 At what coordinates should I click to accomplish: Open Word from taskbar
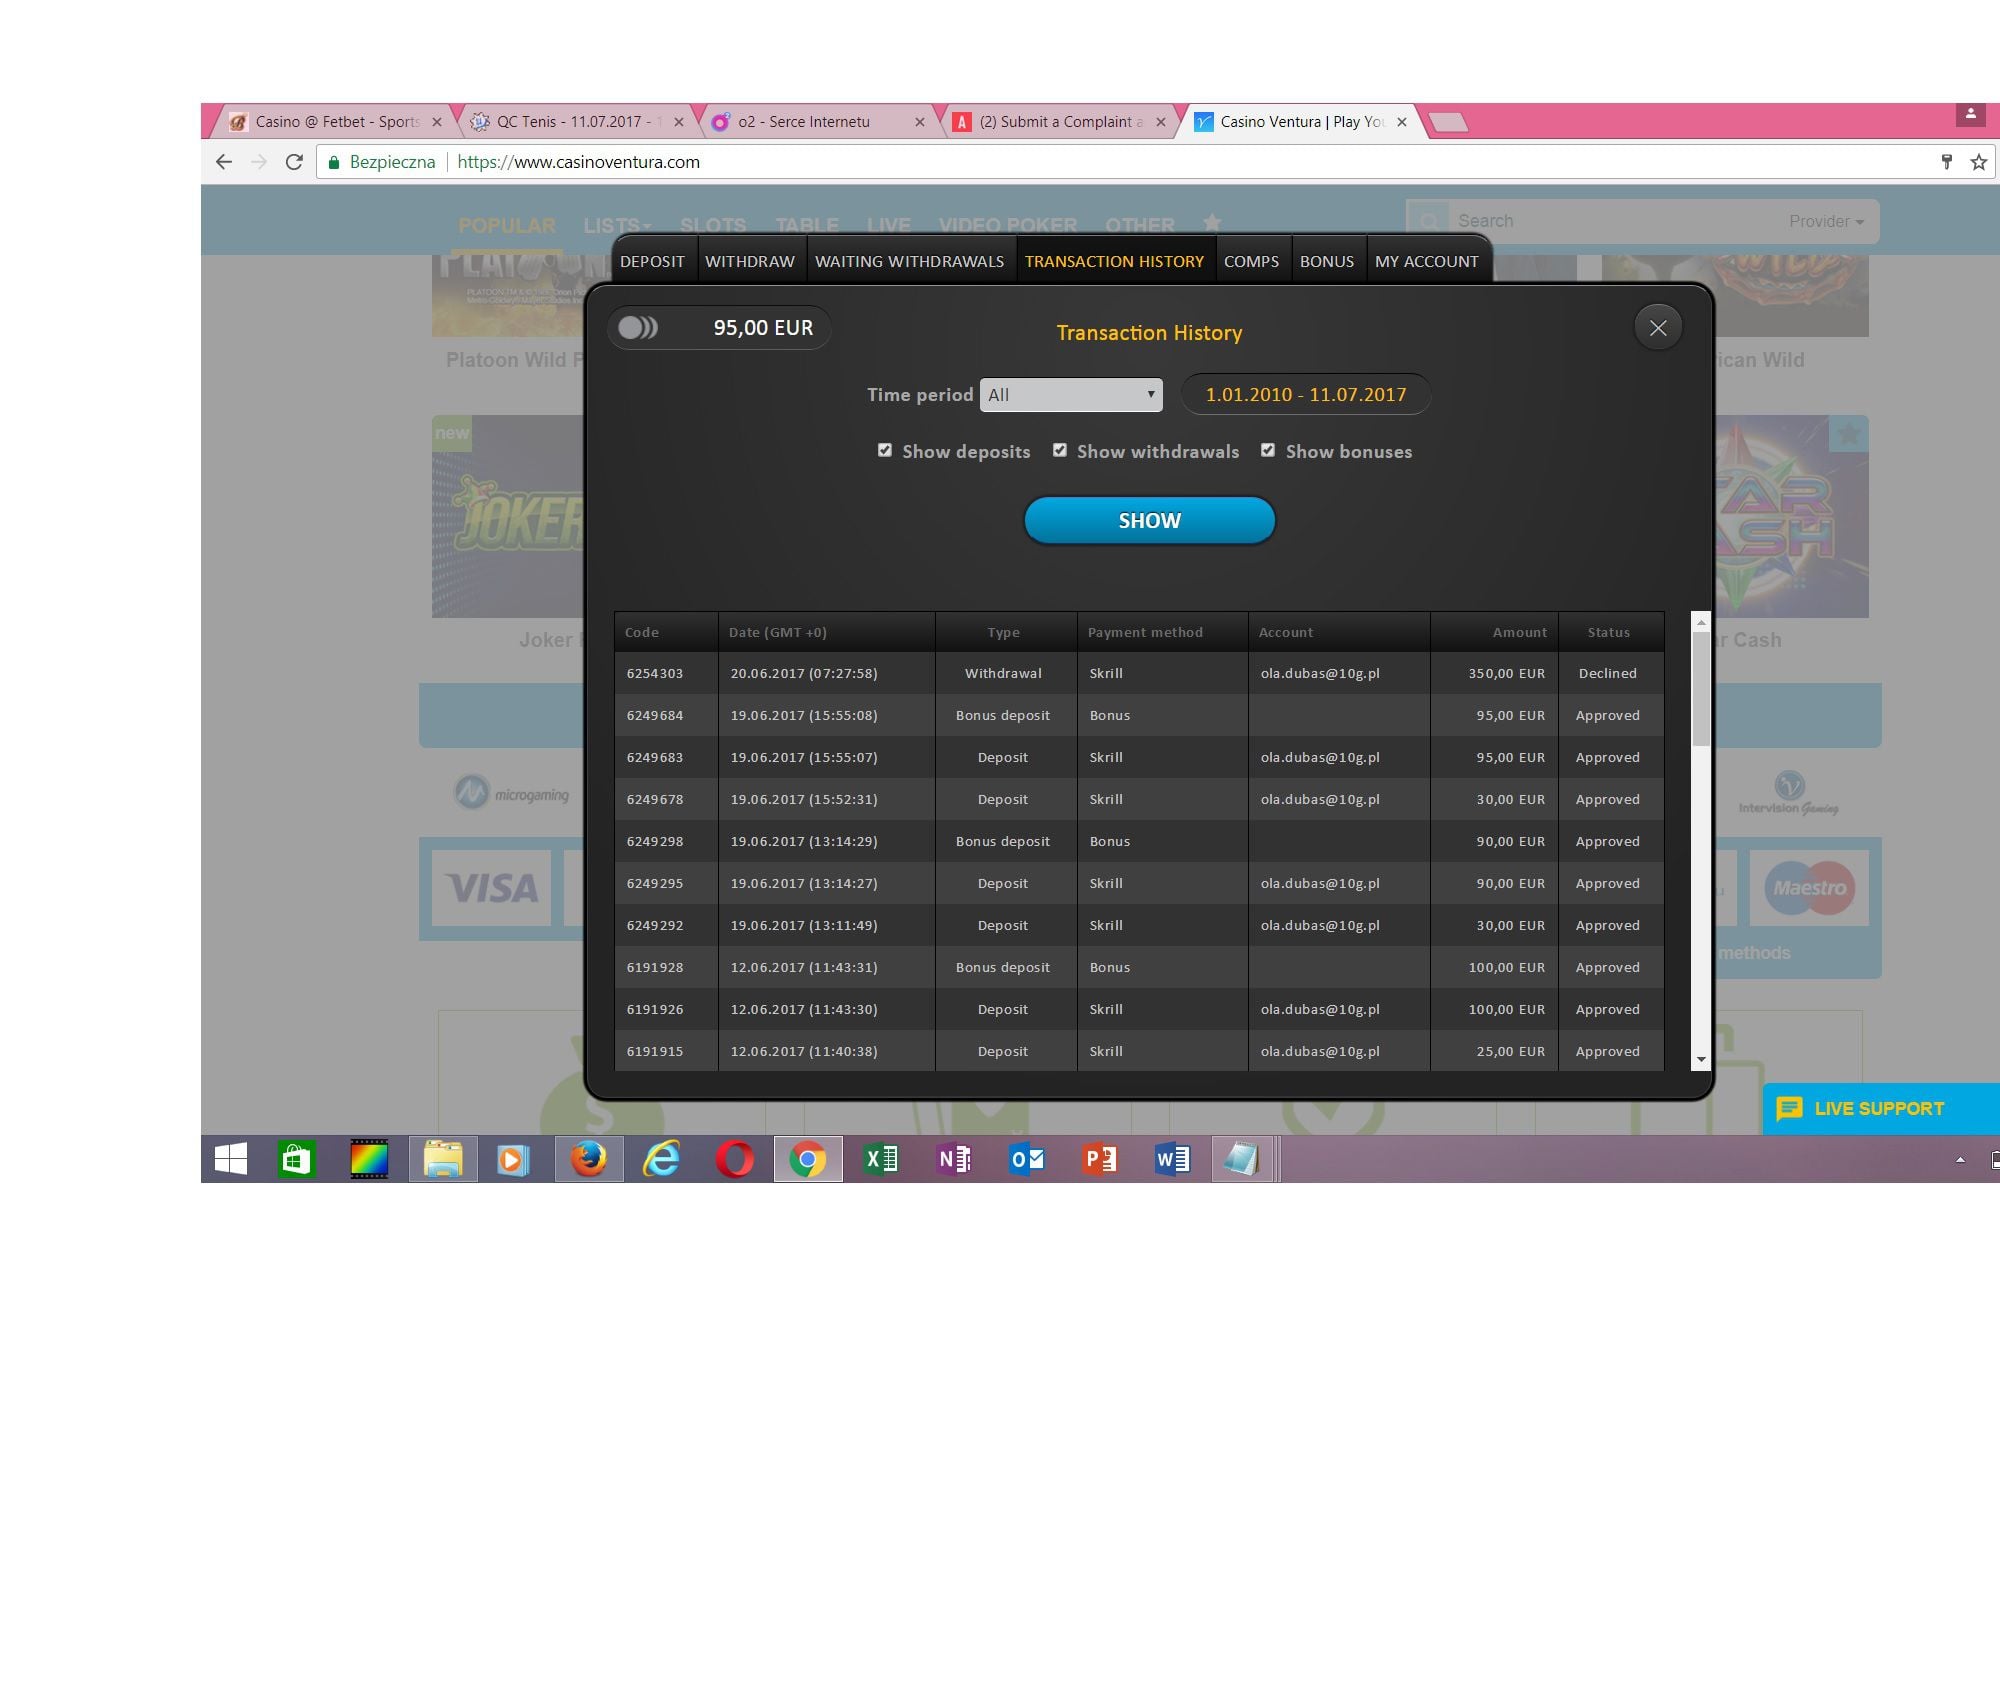click(1173, 1159)
